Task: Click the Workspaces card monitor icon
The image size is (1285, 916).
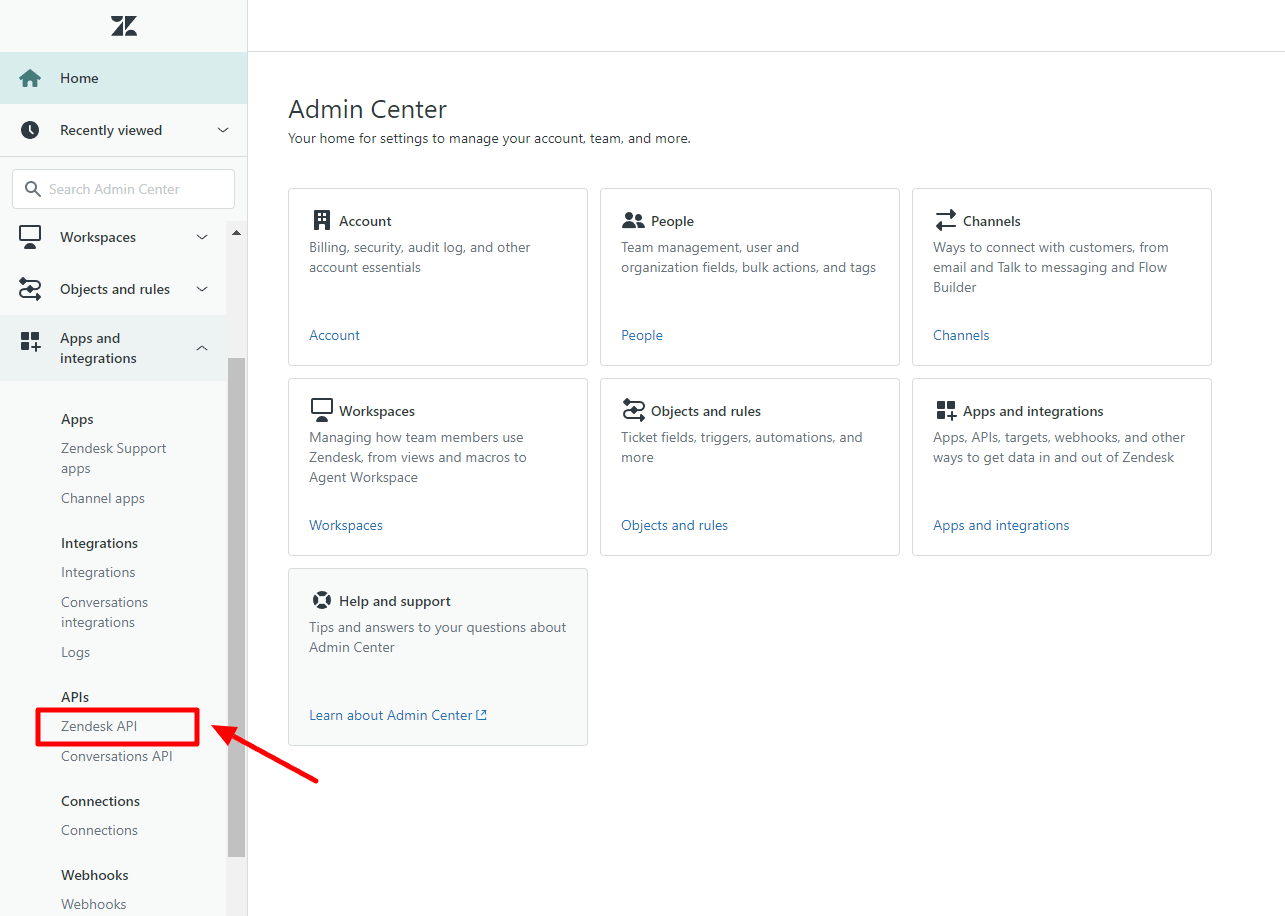Action: (321, 410)
